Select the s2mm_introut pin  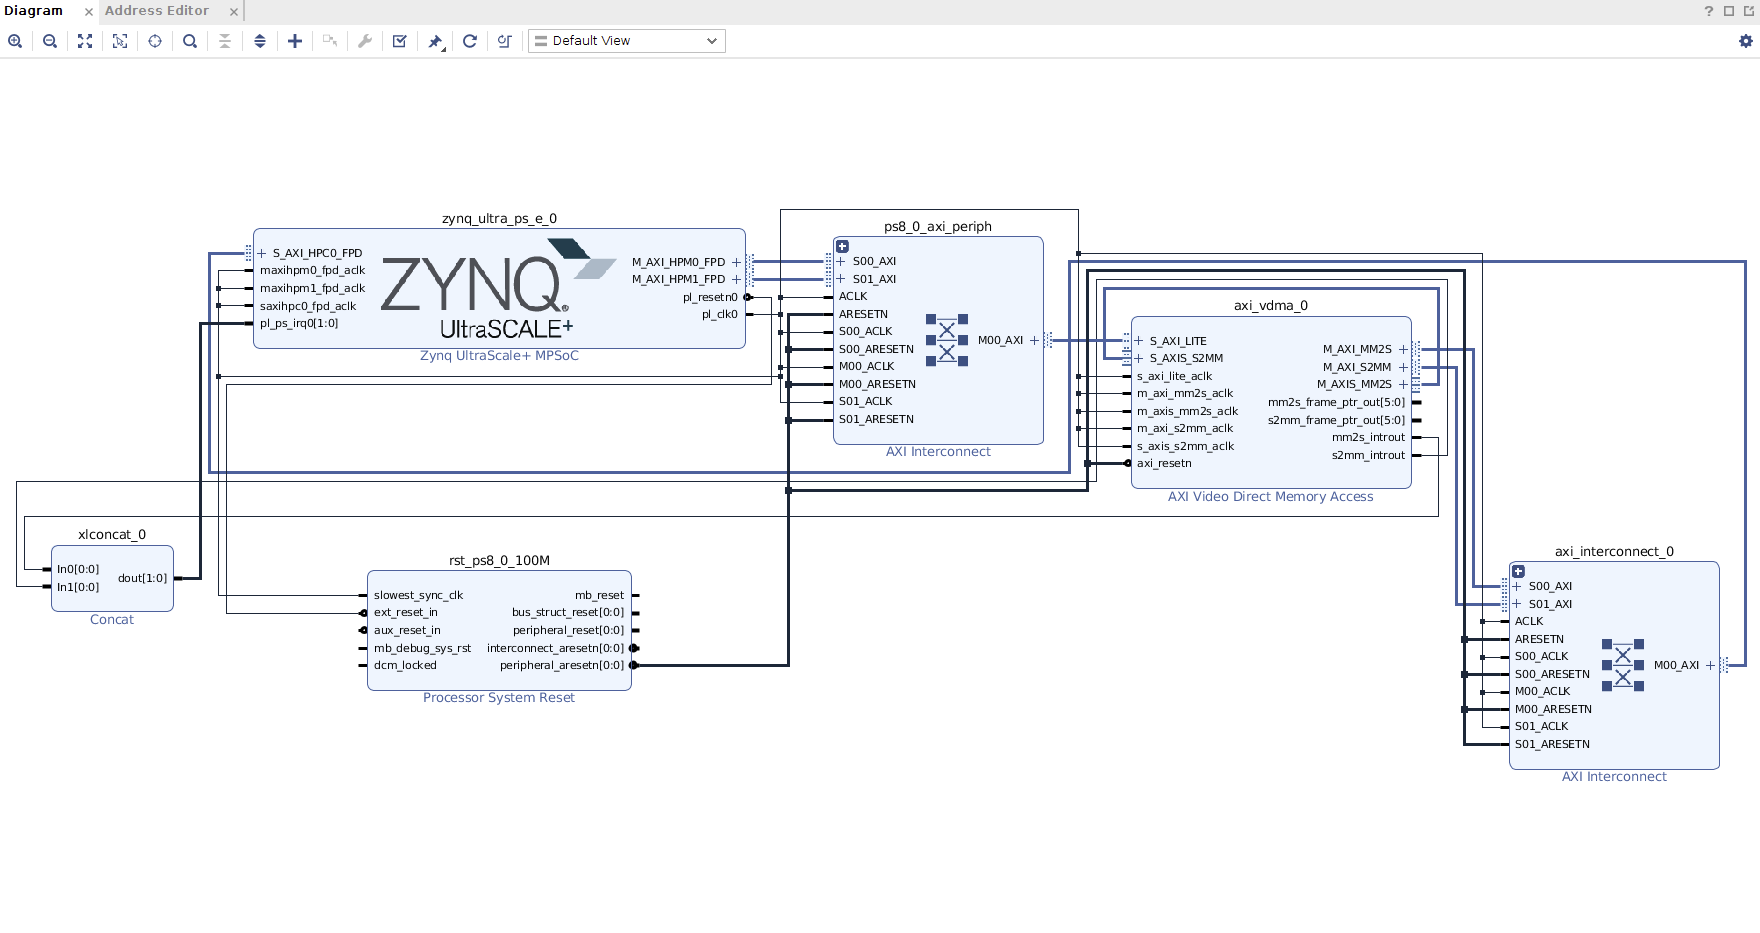click(1369, 455)
